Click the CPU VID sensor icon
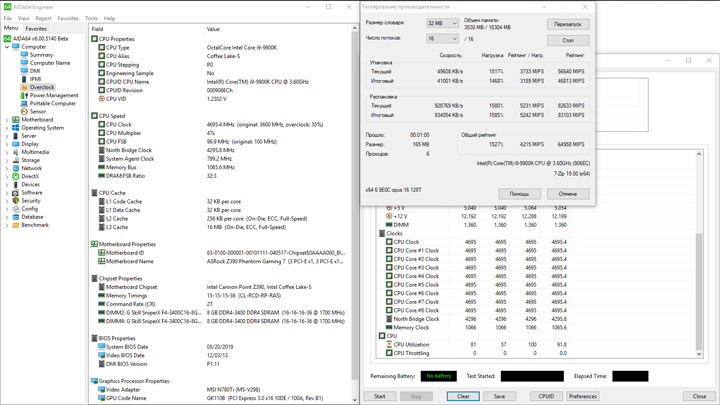 click(101, 99)
